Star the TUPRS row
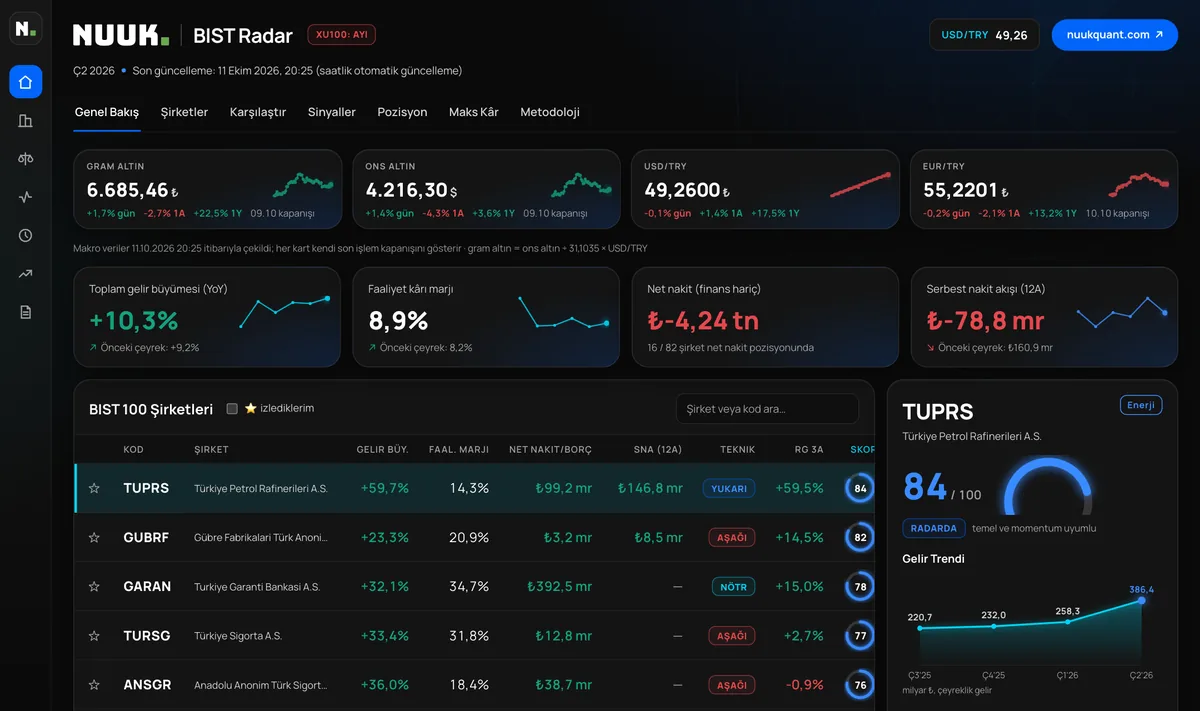1200x711 pixels. [x=94, y=488]
